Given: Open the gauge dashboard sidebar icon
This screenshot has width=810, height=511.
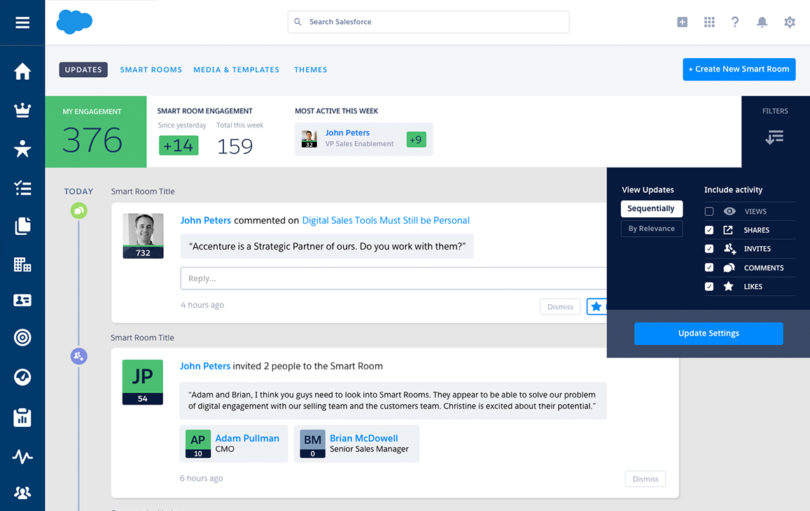Looking at the screenshot, I should click(x=22, y=377).
